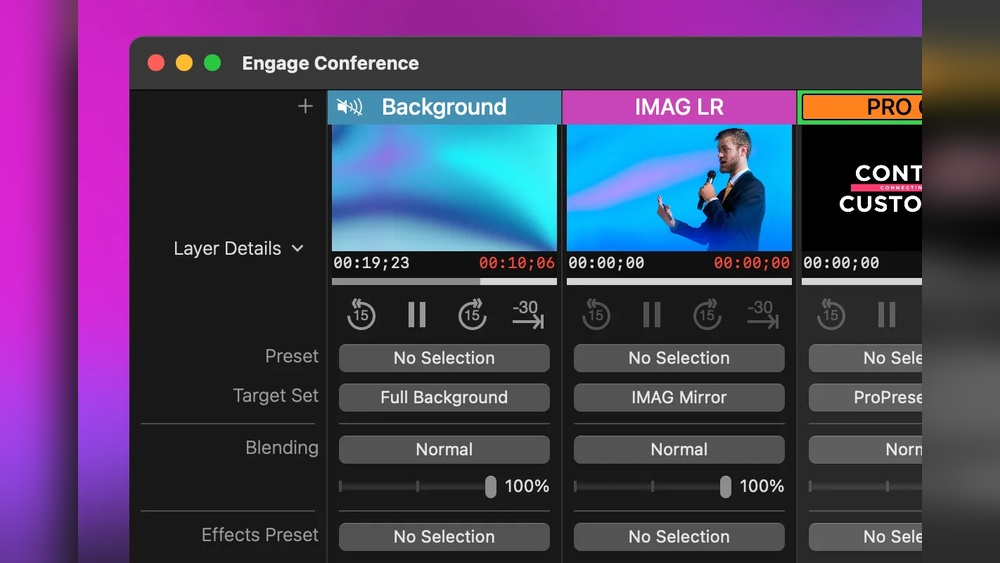The height and width of the screenshot is (563, 1000).
Task: Pause the IMAG LR layer playback
Action: coord(652,315)
